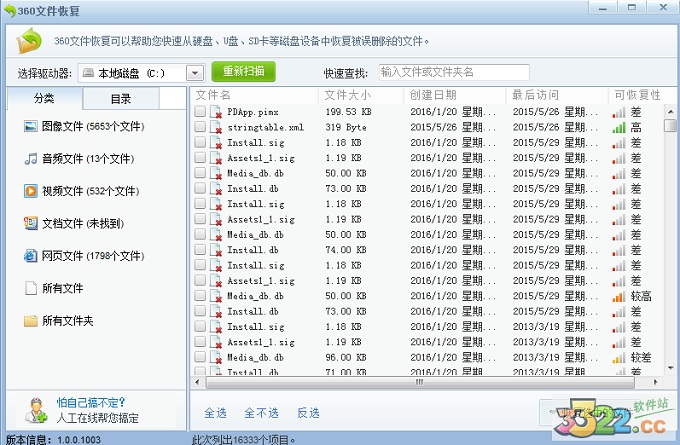Image resolution: width=680 pixels, height=445 pixels.
Task: Click the deleted file icon for stringtable.xml
Action: click(x=216, y=128)
